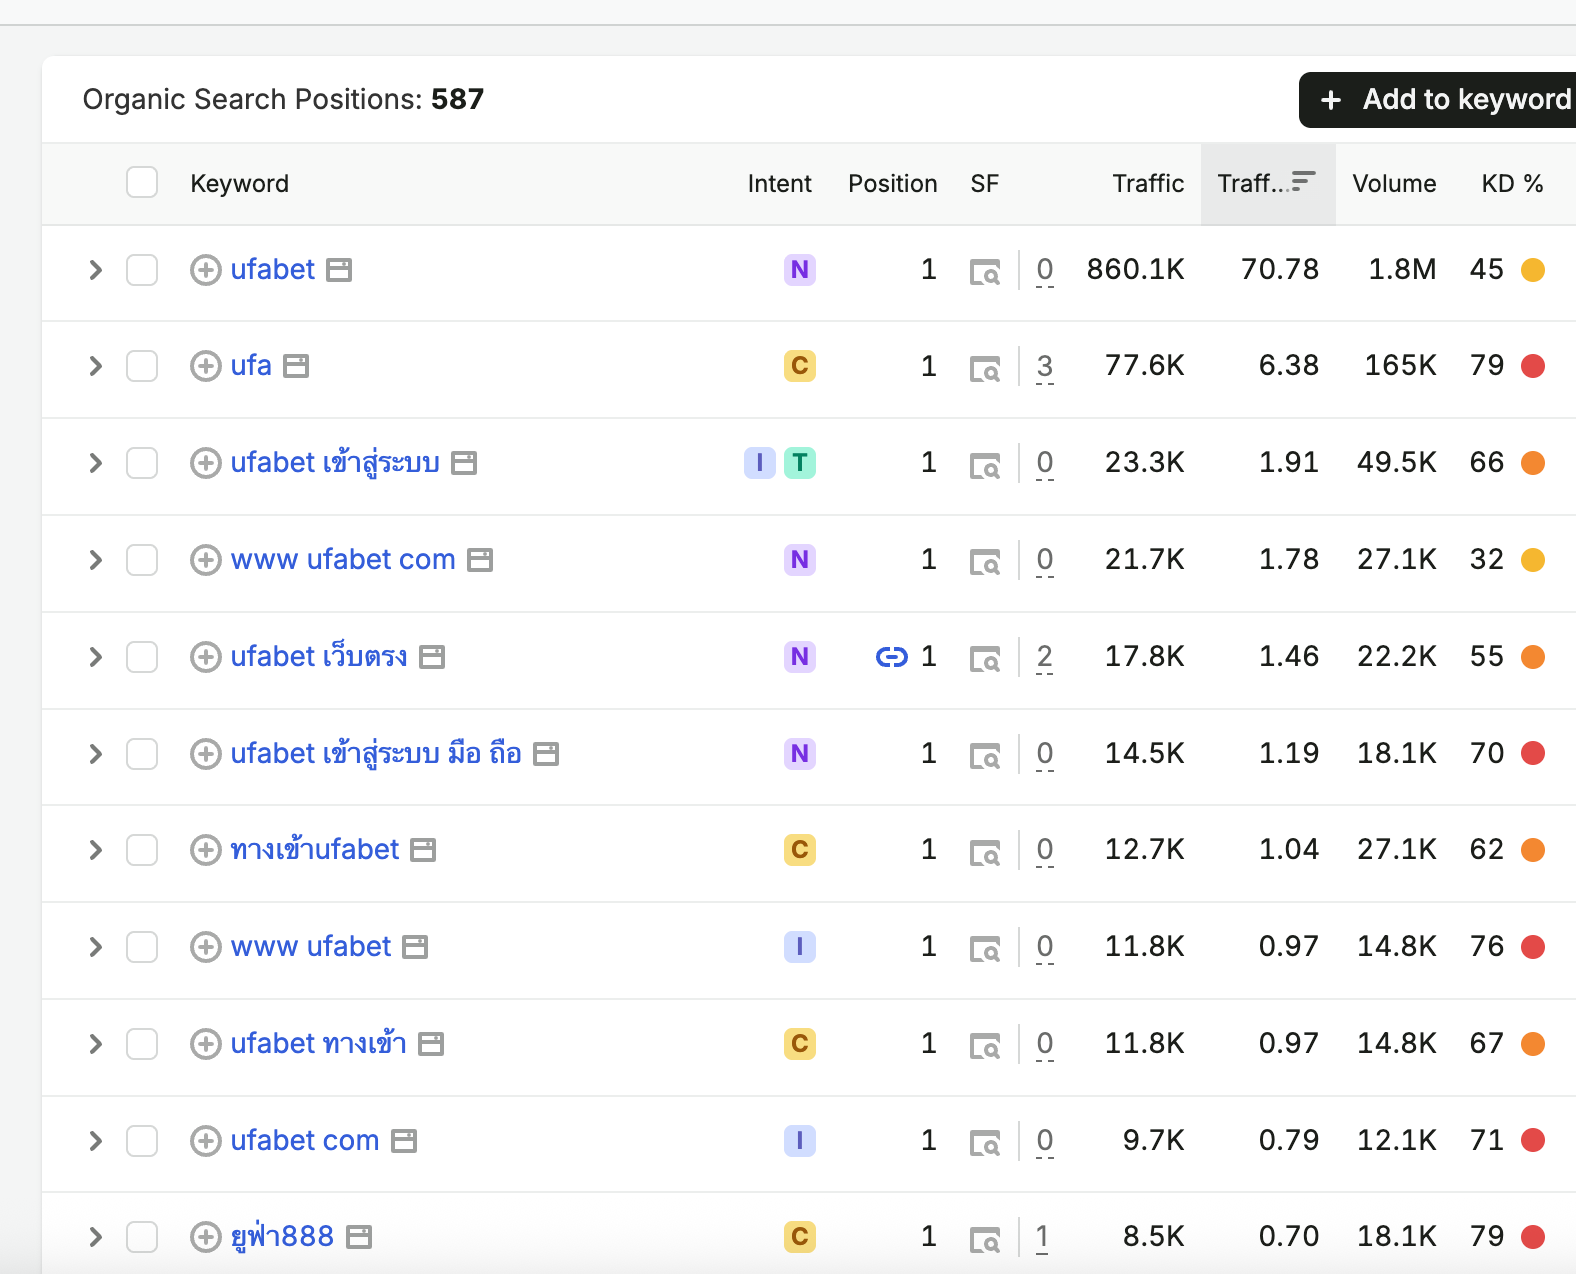Click the link icon in ufabet เว็บตรง row

tap(892, 657)
